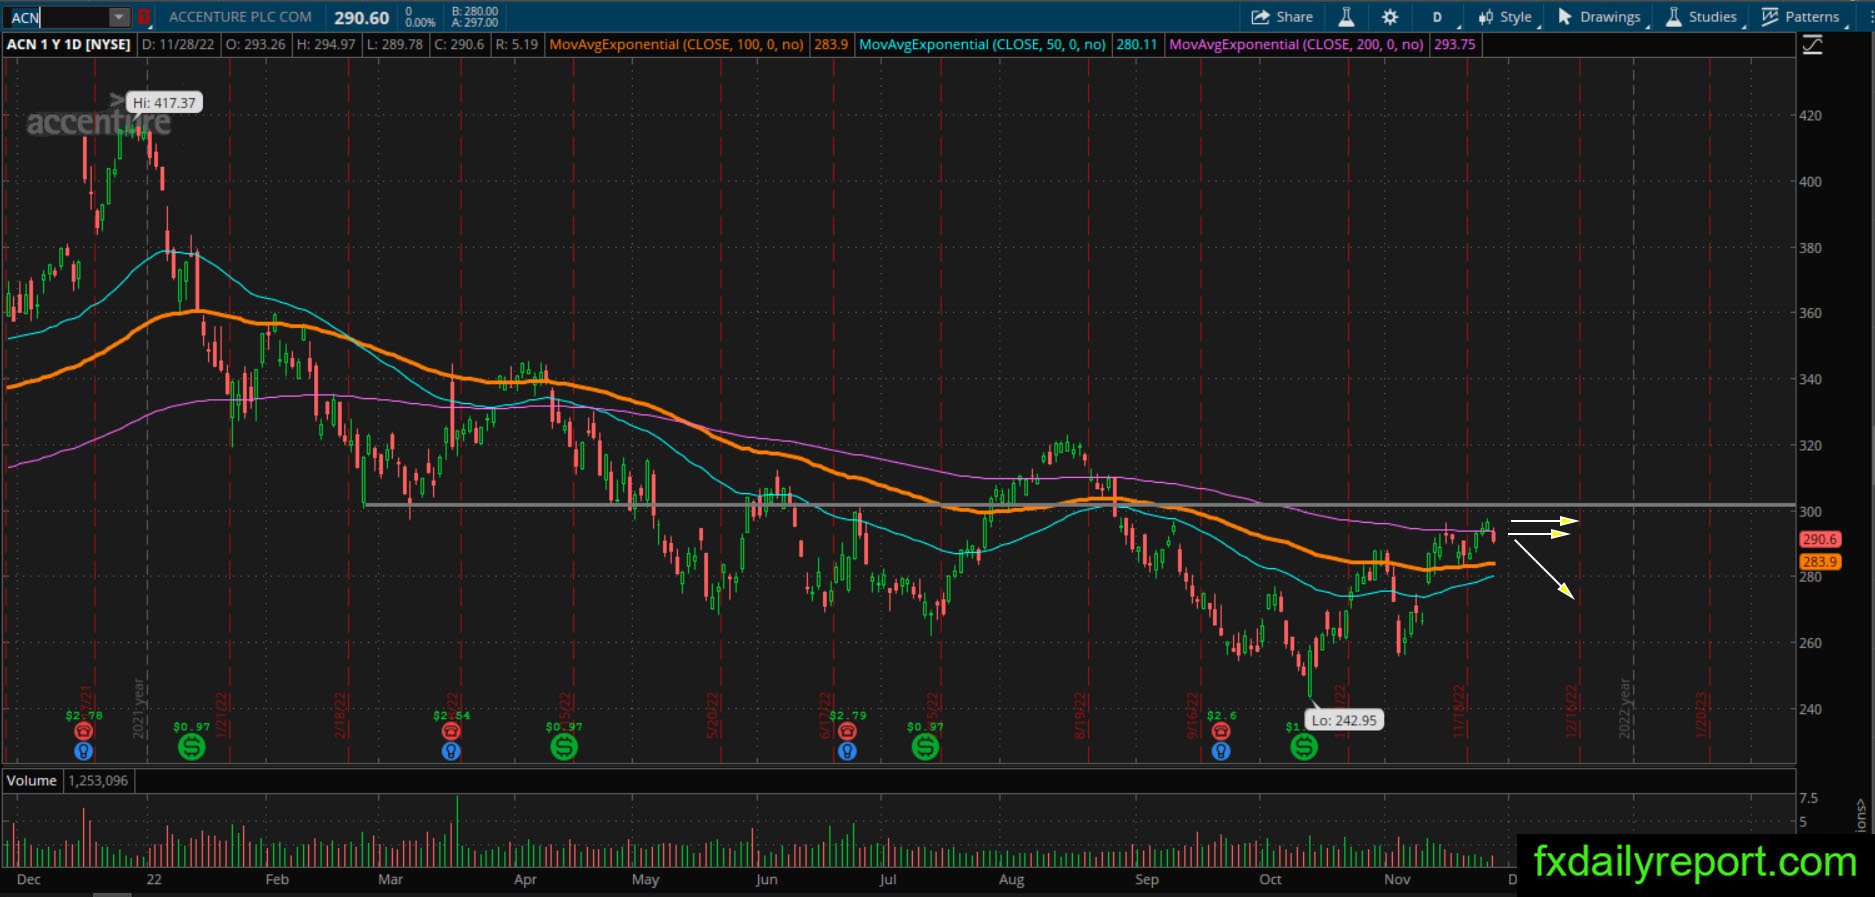Image resolution: width=1875 pixels, height=897 pixels.
Task: Open the symbol selector dropdown arrow
Action: [x=119, y=17]
